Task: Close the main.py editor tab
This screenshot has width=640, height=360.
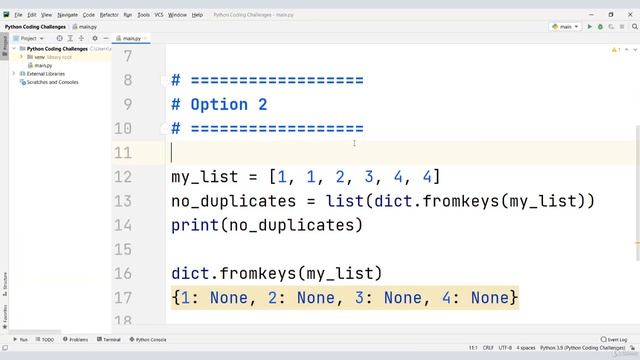Action: point(145,38)
